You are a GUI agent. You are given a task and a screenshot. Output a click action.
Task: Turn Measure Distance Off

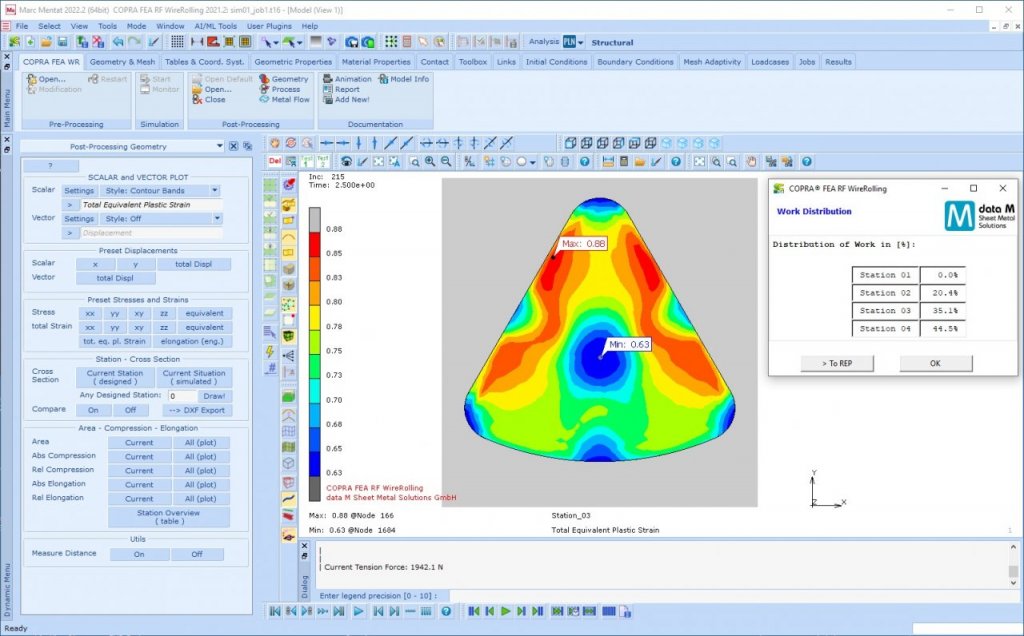click(x=197, y=554)
